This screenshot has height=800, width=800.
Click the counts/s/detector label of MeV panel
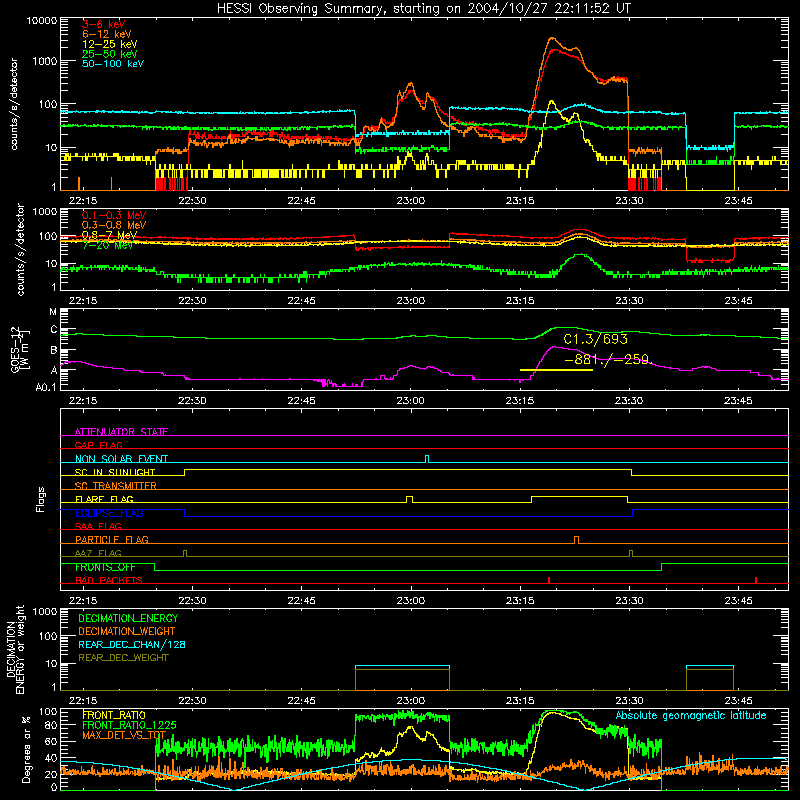click(20, 249)
